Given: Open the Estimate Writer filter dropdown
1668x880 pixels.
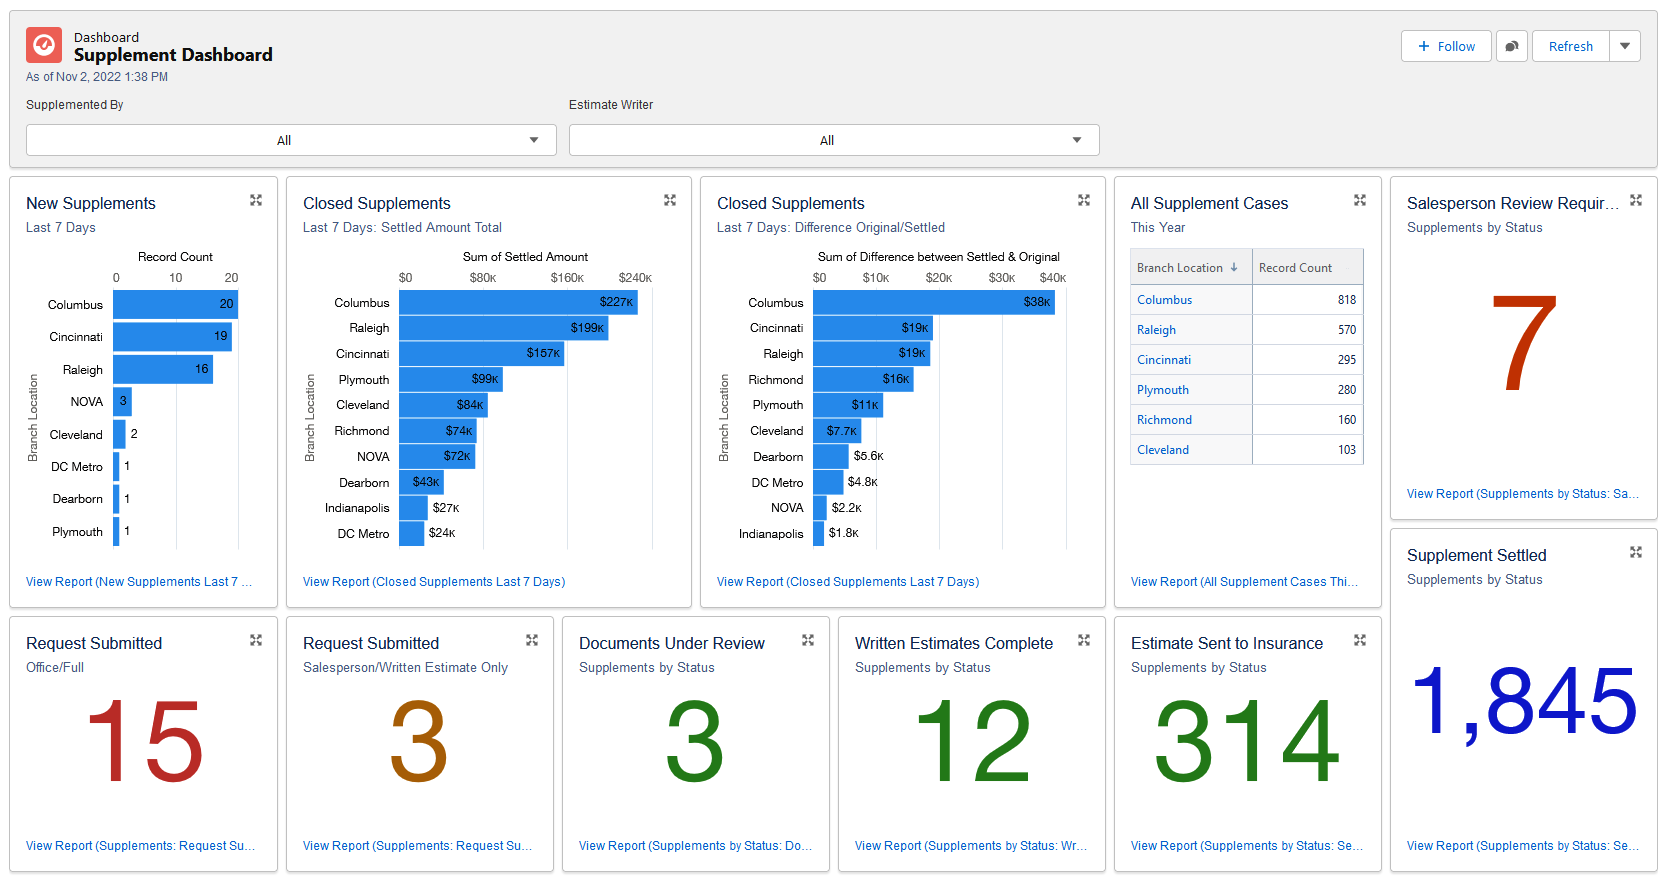Looking at the screenshot, I should pyautogui.click(x=834, y=140).
